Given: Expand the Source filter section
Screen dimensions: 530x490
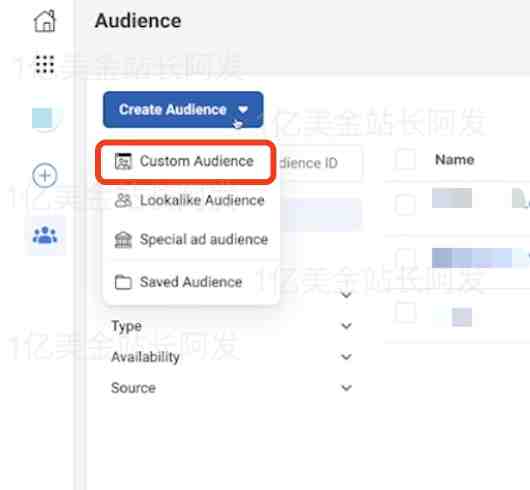Looking at the screenshot, I should tap(232, 388).
